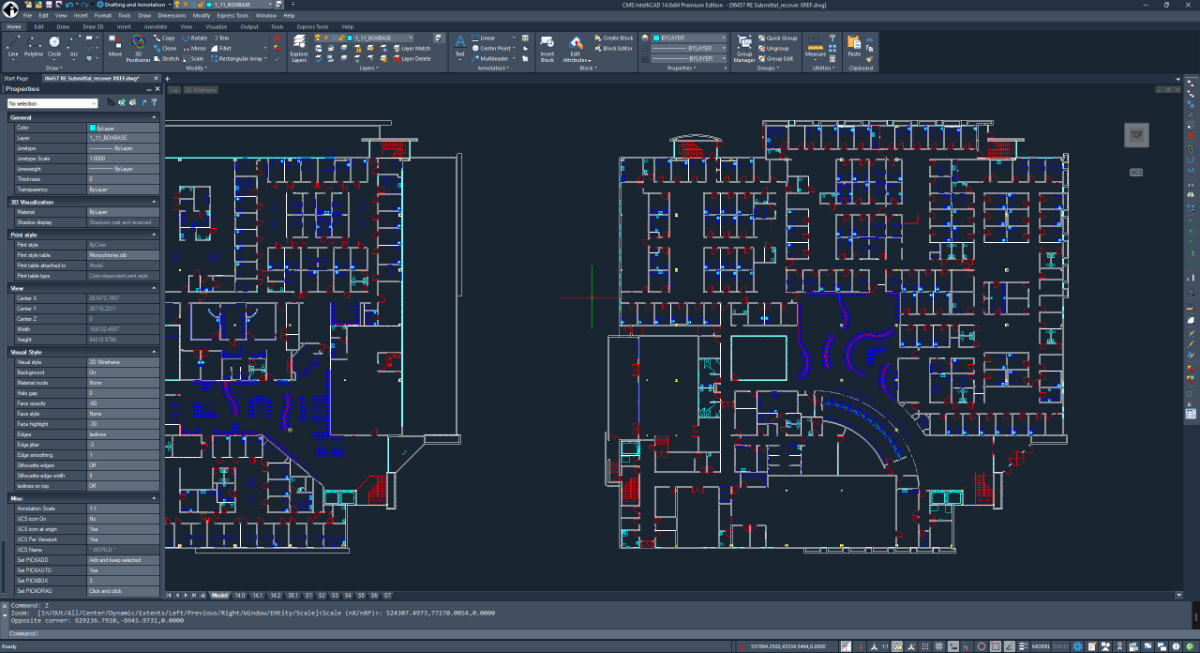Click the Quick Group button
The width and height of the screenshot is (1200, 653).
pyautogui.click(x=778, y=37)
